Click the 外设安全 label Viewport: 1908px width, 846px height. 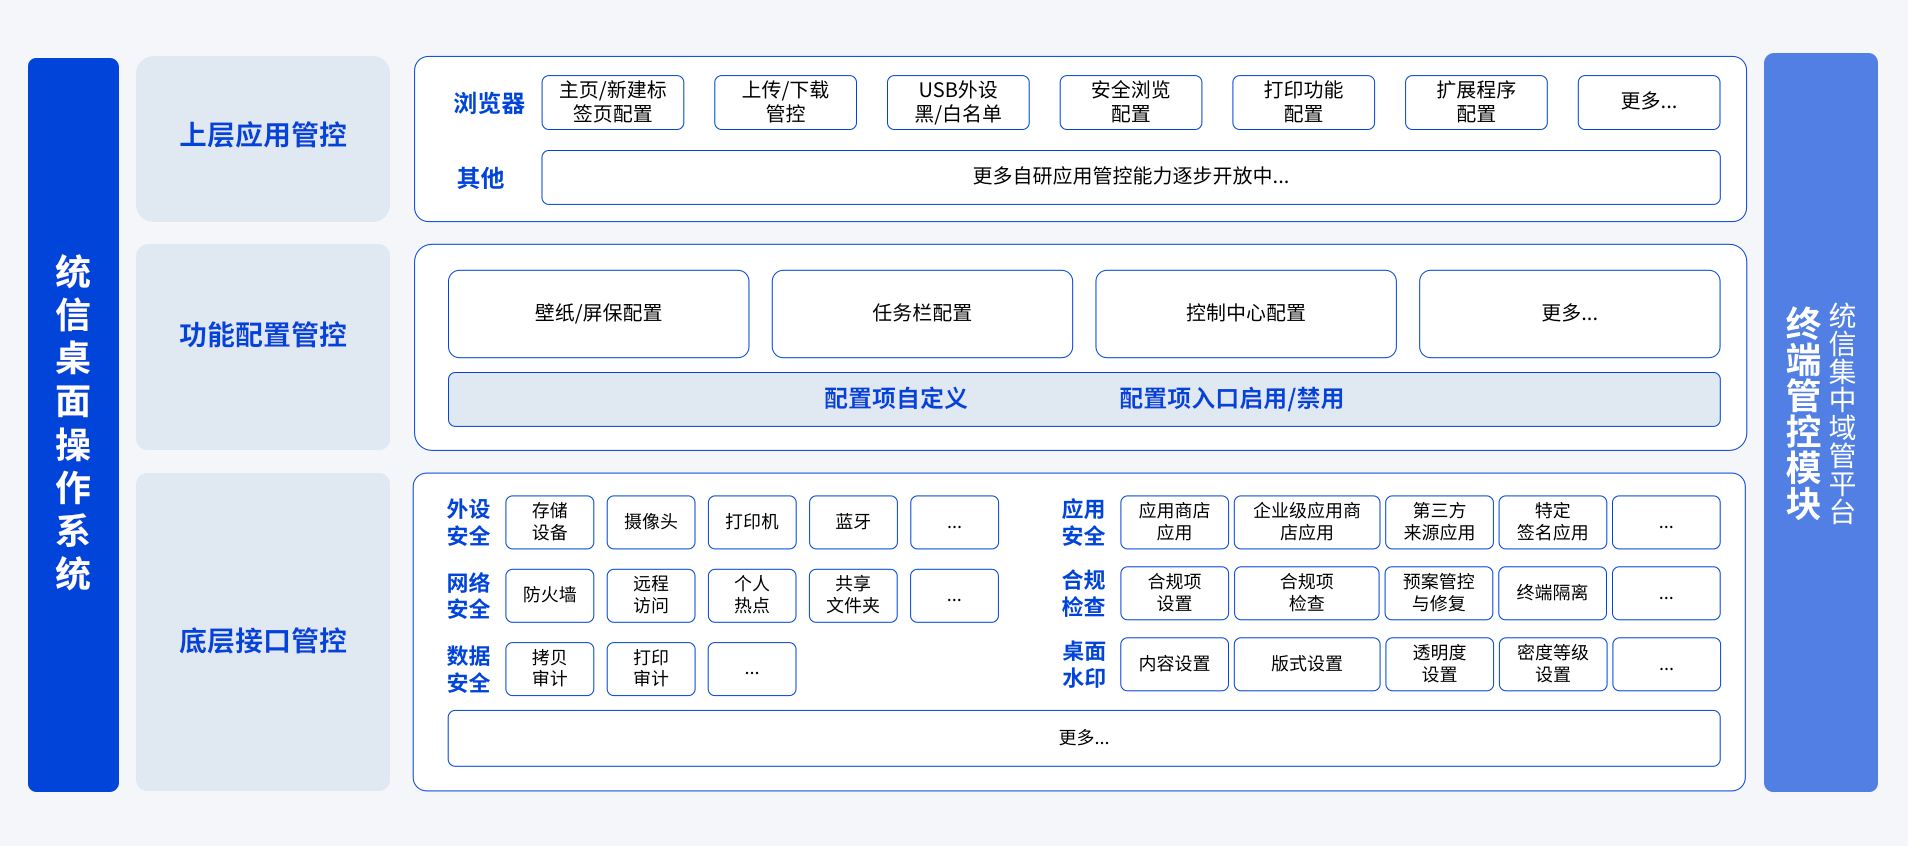pyautogui.click(x=468, y=522)
